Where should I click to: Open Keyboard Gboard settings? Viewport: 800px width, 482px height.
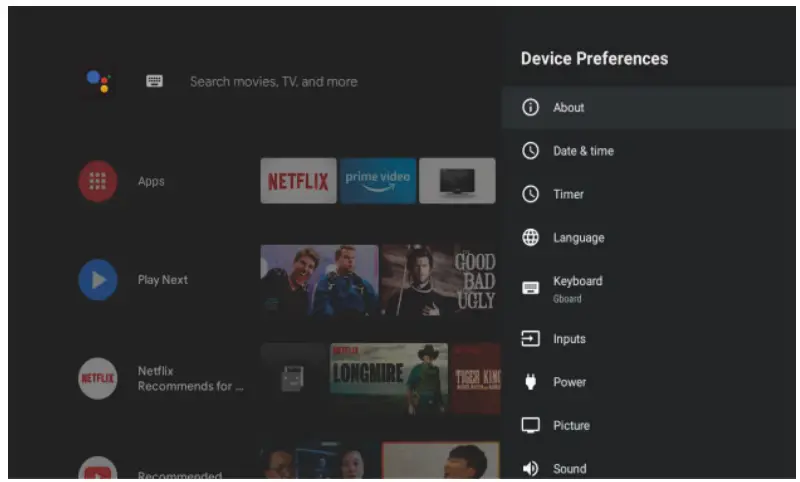pos(648,289)
